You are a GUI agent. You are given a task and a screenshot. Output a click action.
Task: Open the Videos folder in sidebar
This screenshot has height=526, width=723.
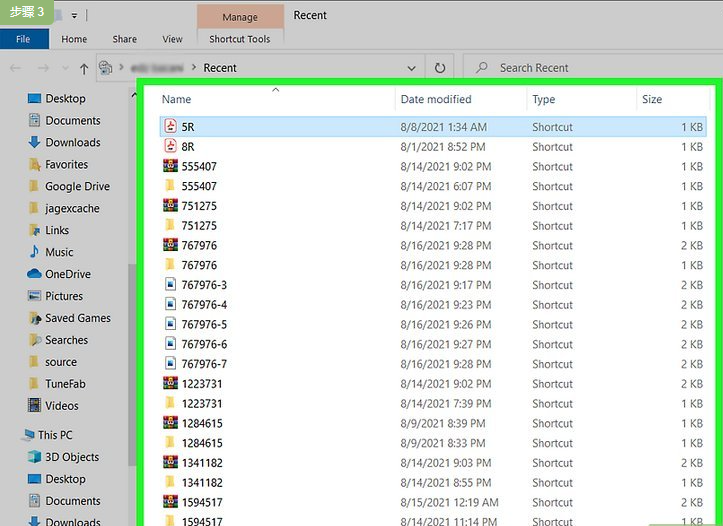pos(53,406)
